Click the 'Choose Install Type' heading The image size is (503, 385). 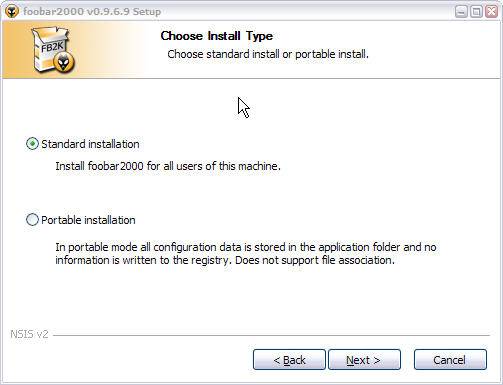(x=217, y=36)
